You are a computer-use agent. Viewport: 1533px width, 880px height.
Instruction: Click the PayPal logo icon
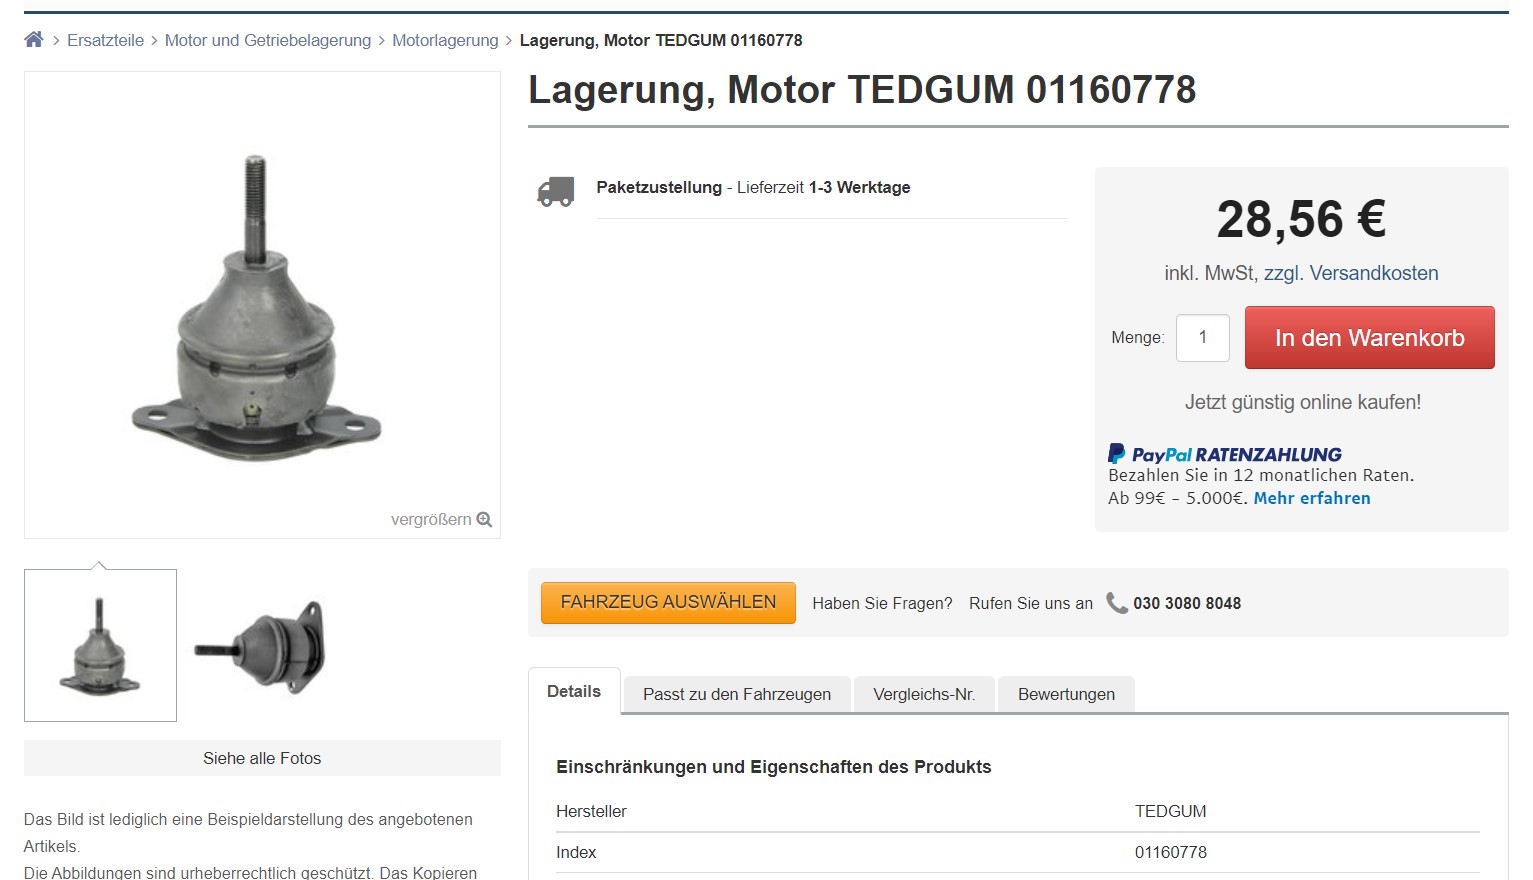tap(1117, 454)
